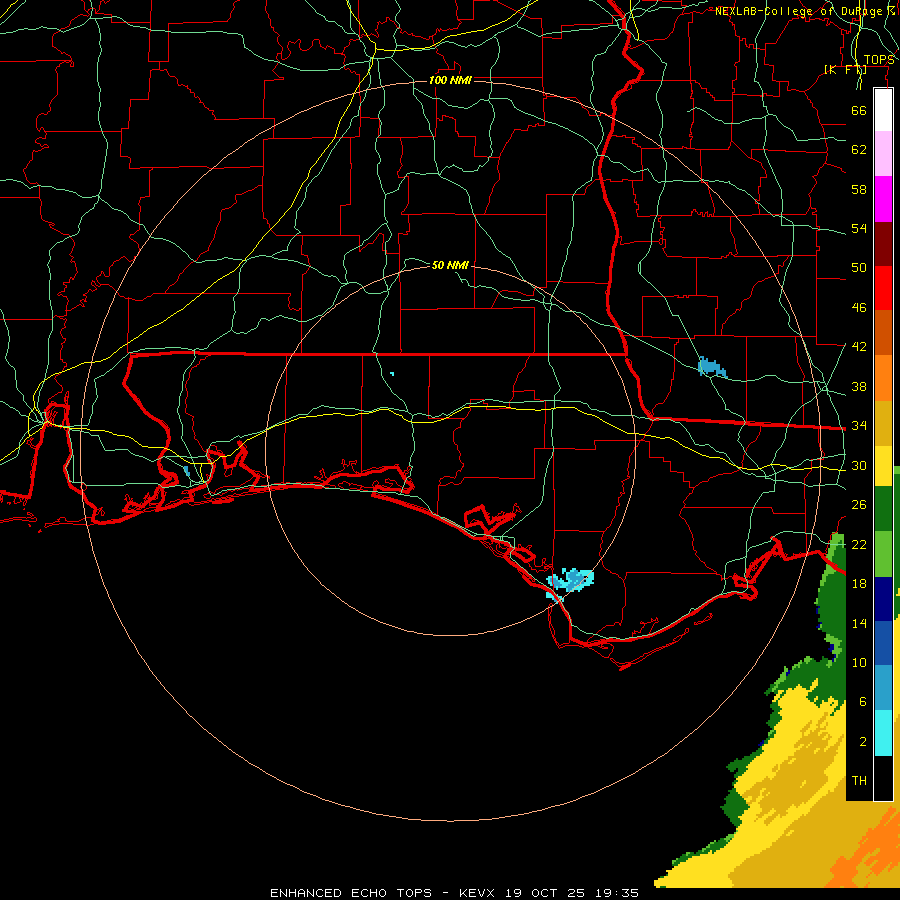
Task: Click the magenta legend swatch
Action: coord(883,199)
